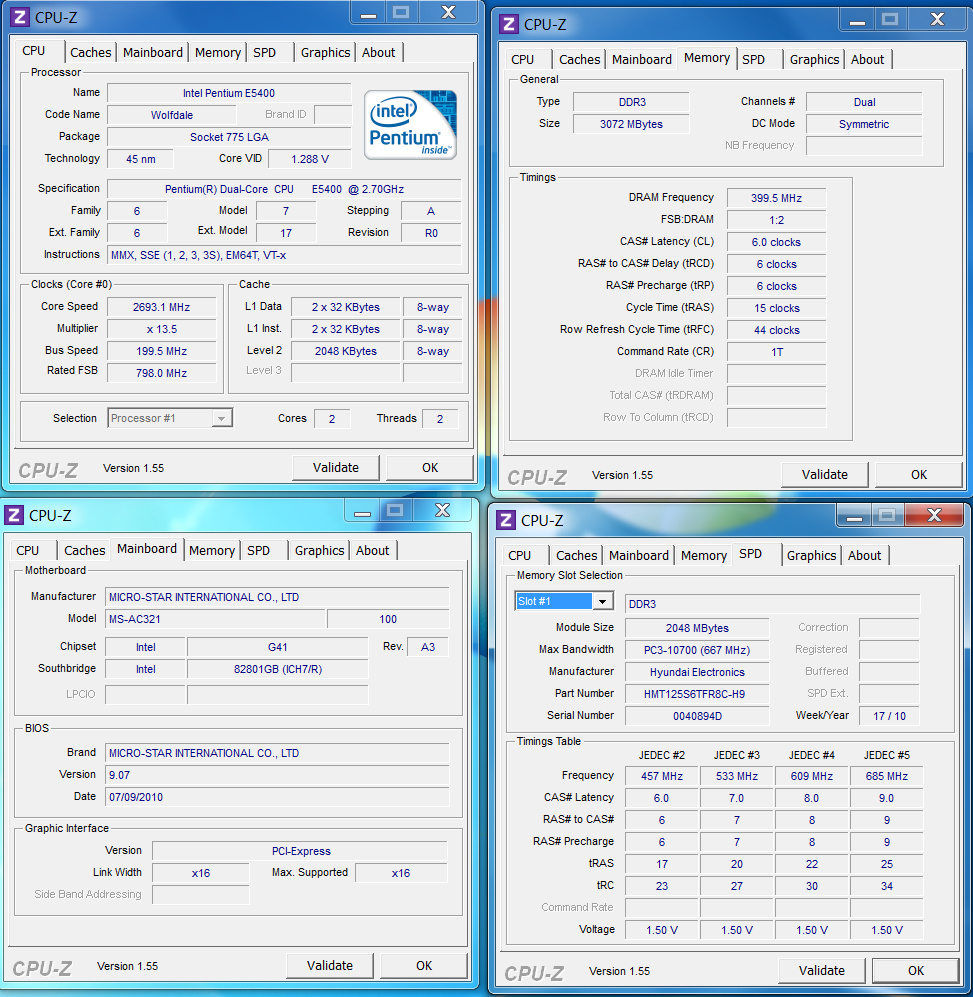Click the processor Name field Intel Pentium E5400
This screenshot has width=973, height=997.
pyautogui.click(x=229, y=93)
